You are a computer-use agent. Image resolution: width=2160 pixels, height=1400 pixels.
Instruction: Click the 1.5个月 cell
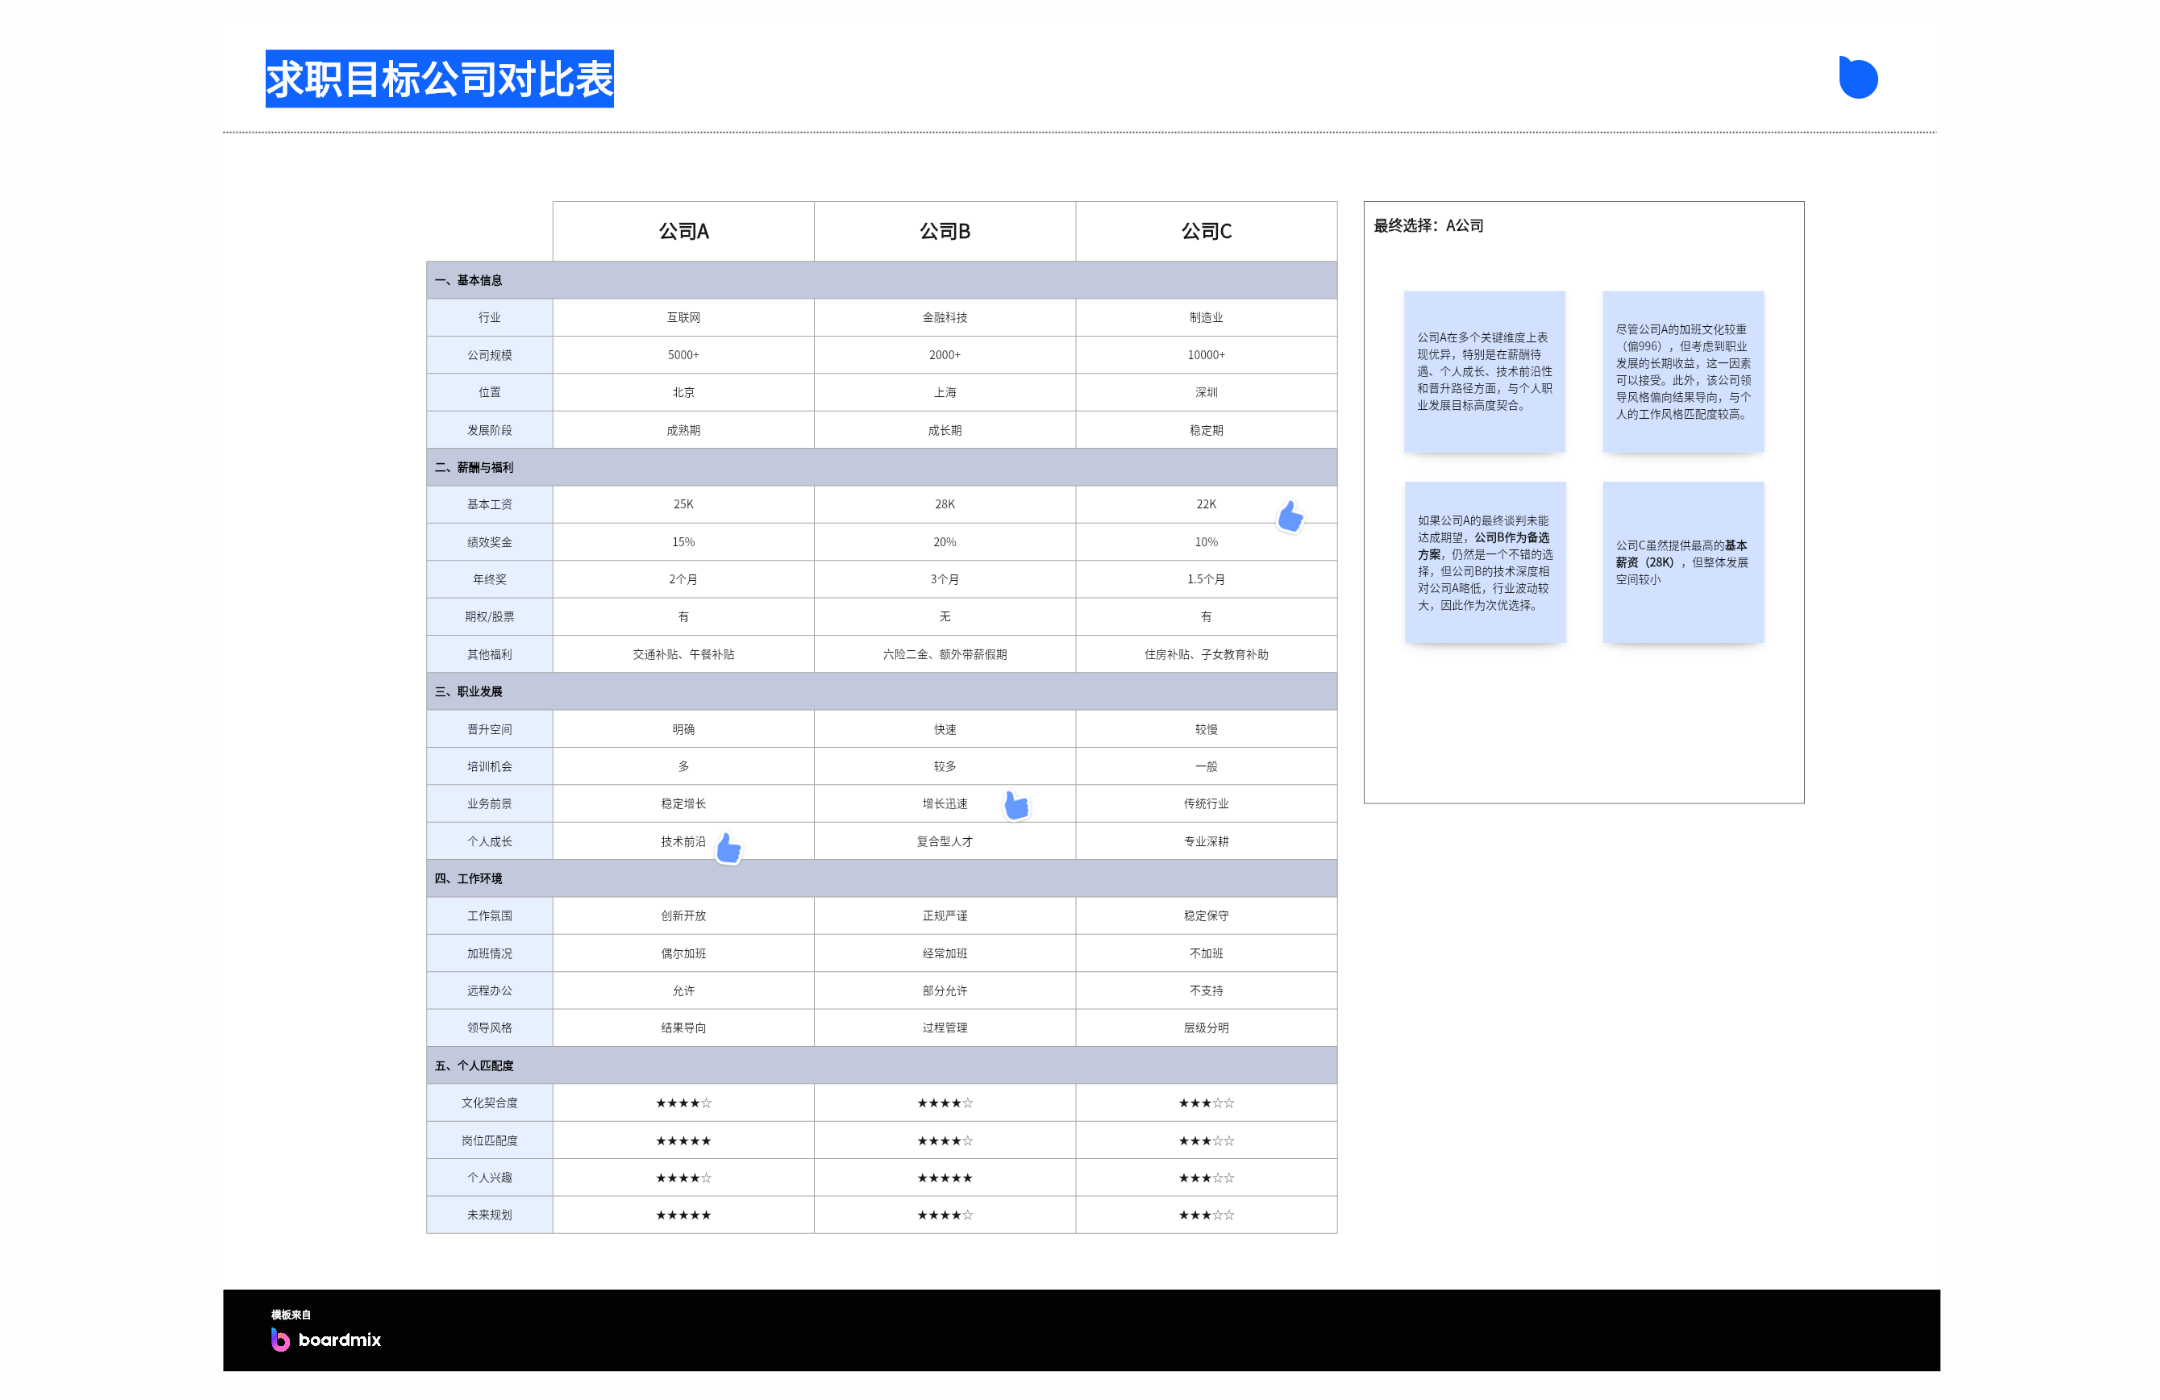(1206, 579)
